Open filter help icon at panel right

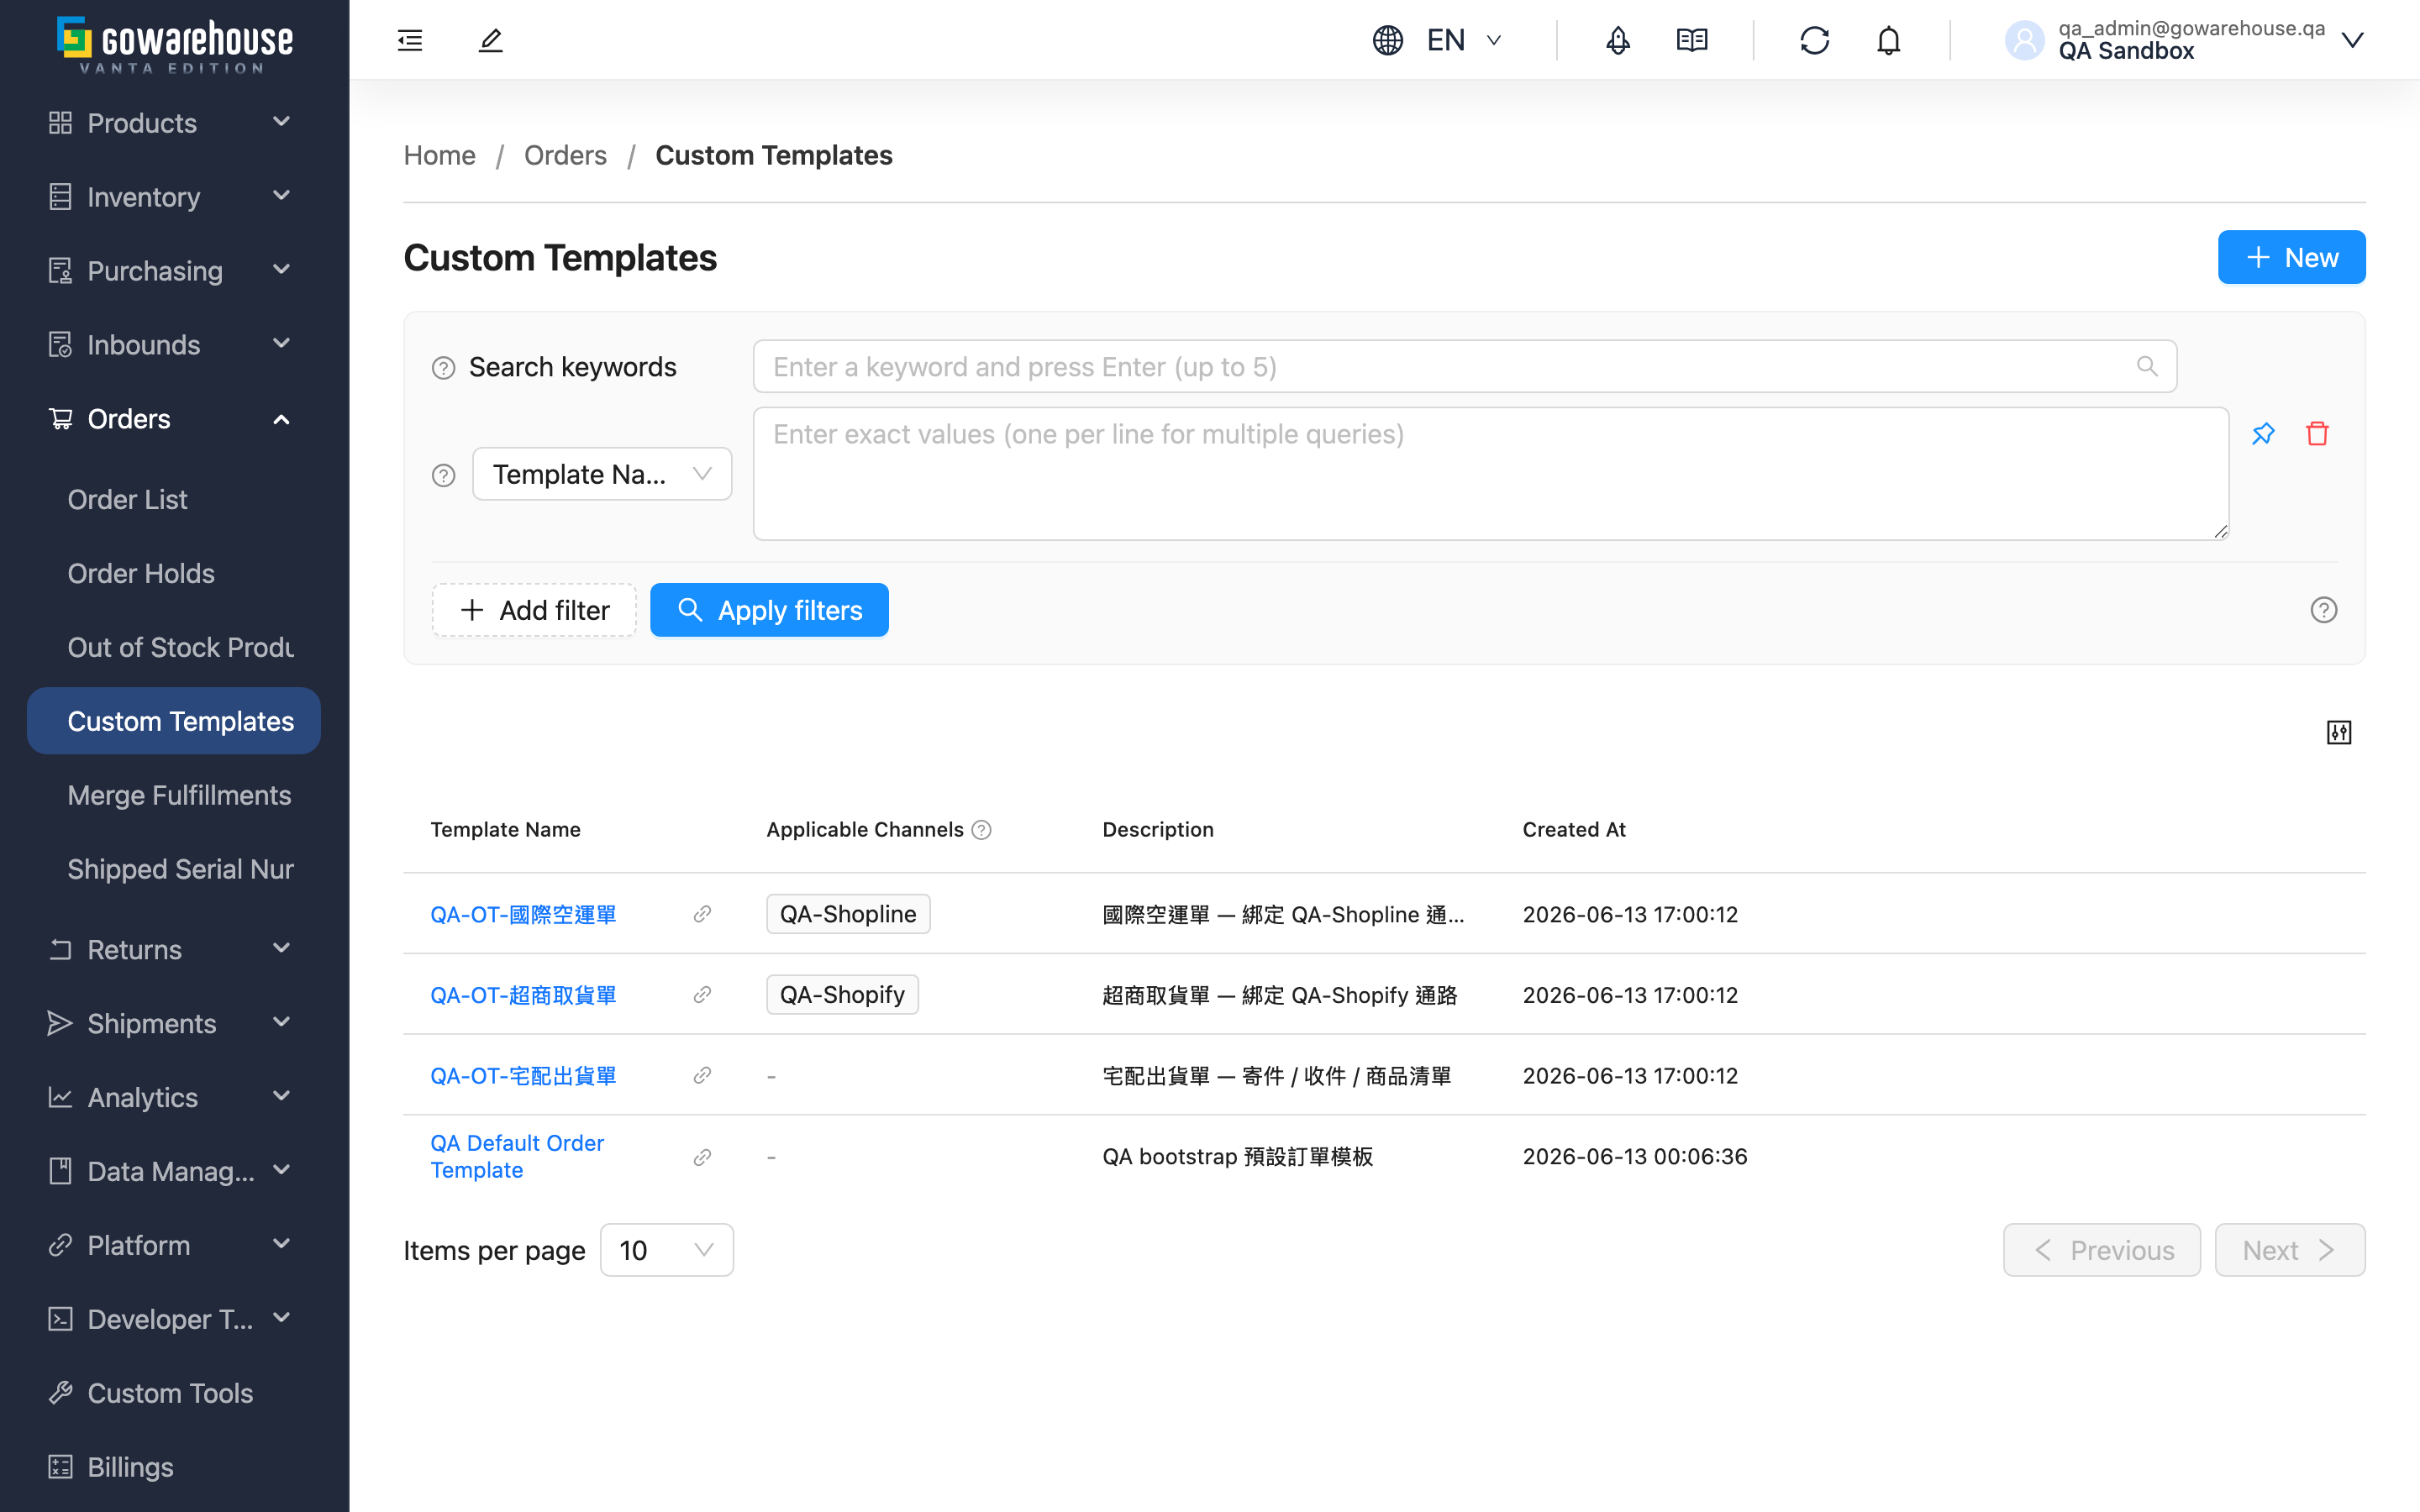pyautogui.click(x=2323, y=610)
